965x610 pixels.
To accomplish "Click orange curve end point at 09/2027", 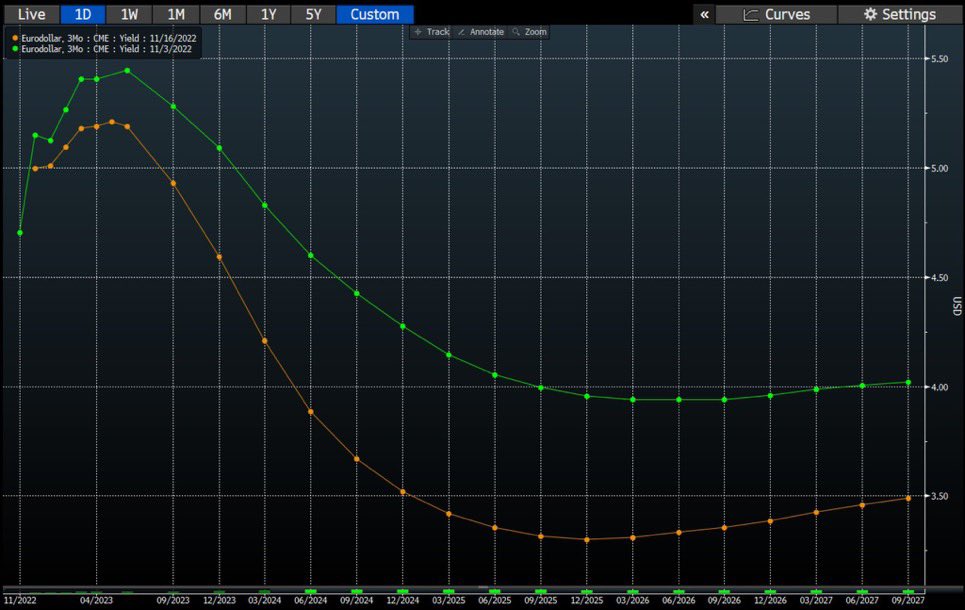I will pyautogui.click(x=908, y=499).
